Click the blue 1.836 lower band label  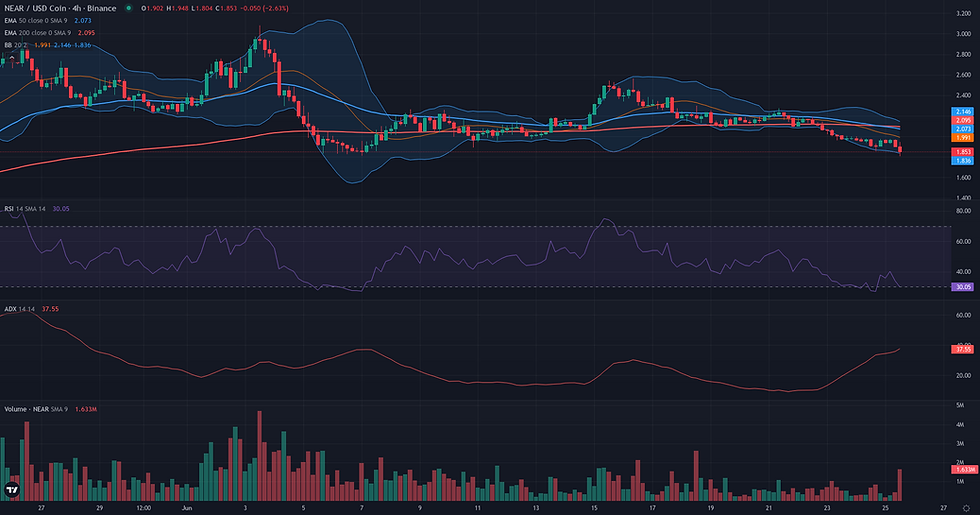click(x=962, y=161)
